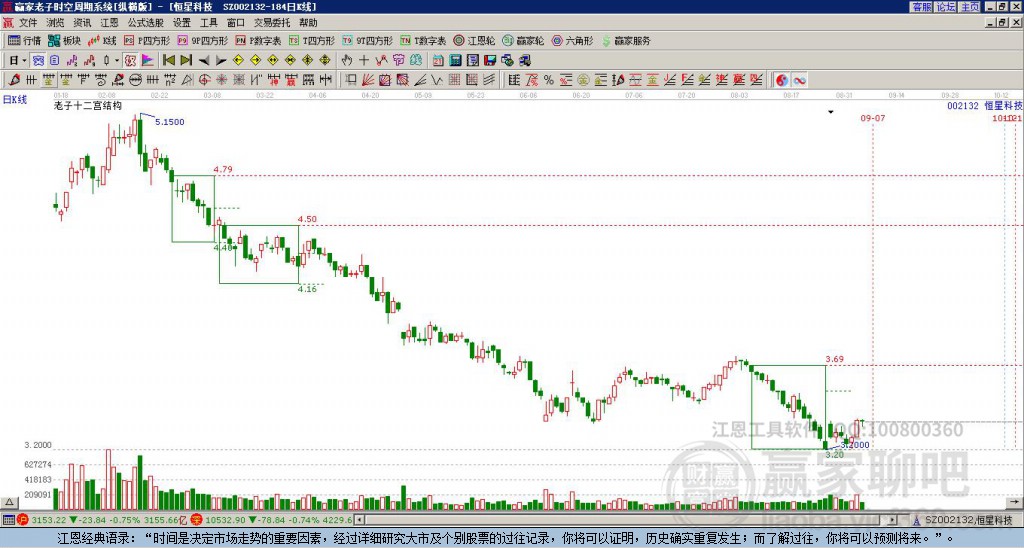Open the 赢家轮 wheel tool
The width and height of the screenshot is (1024, 548).
tap(523, 40)
